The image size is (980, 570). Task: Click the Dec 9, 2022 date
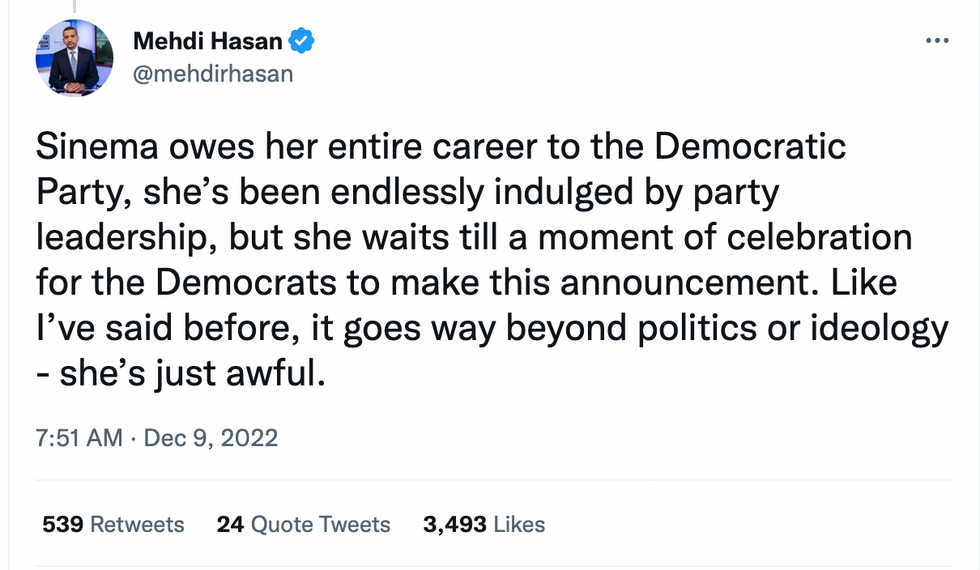211,438
